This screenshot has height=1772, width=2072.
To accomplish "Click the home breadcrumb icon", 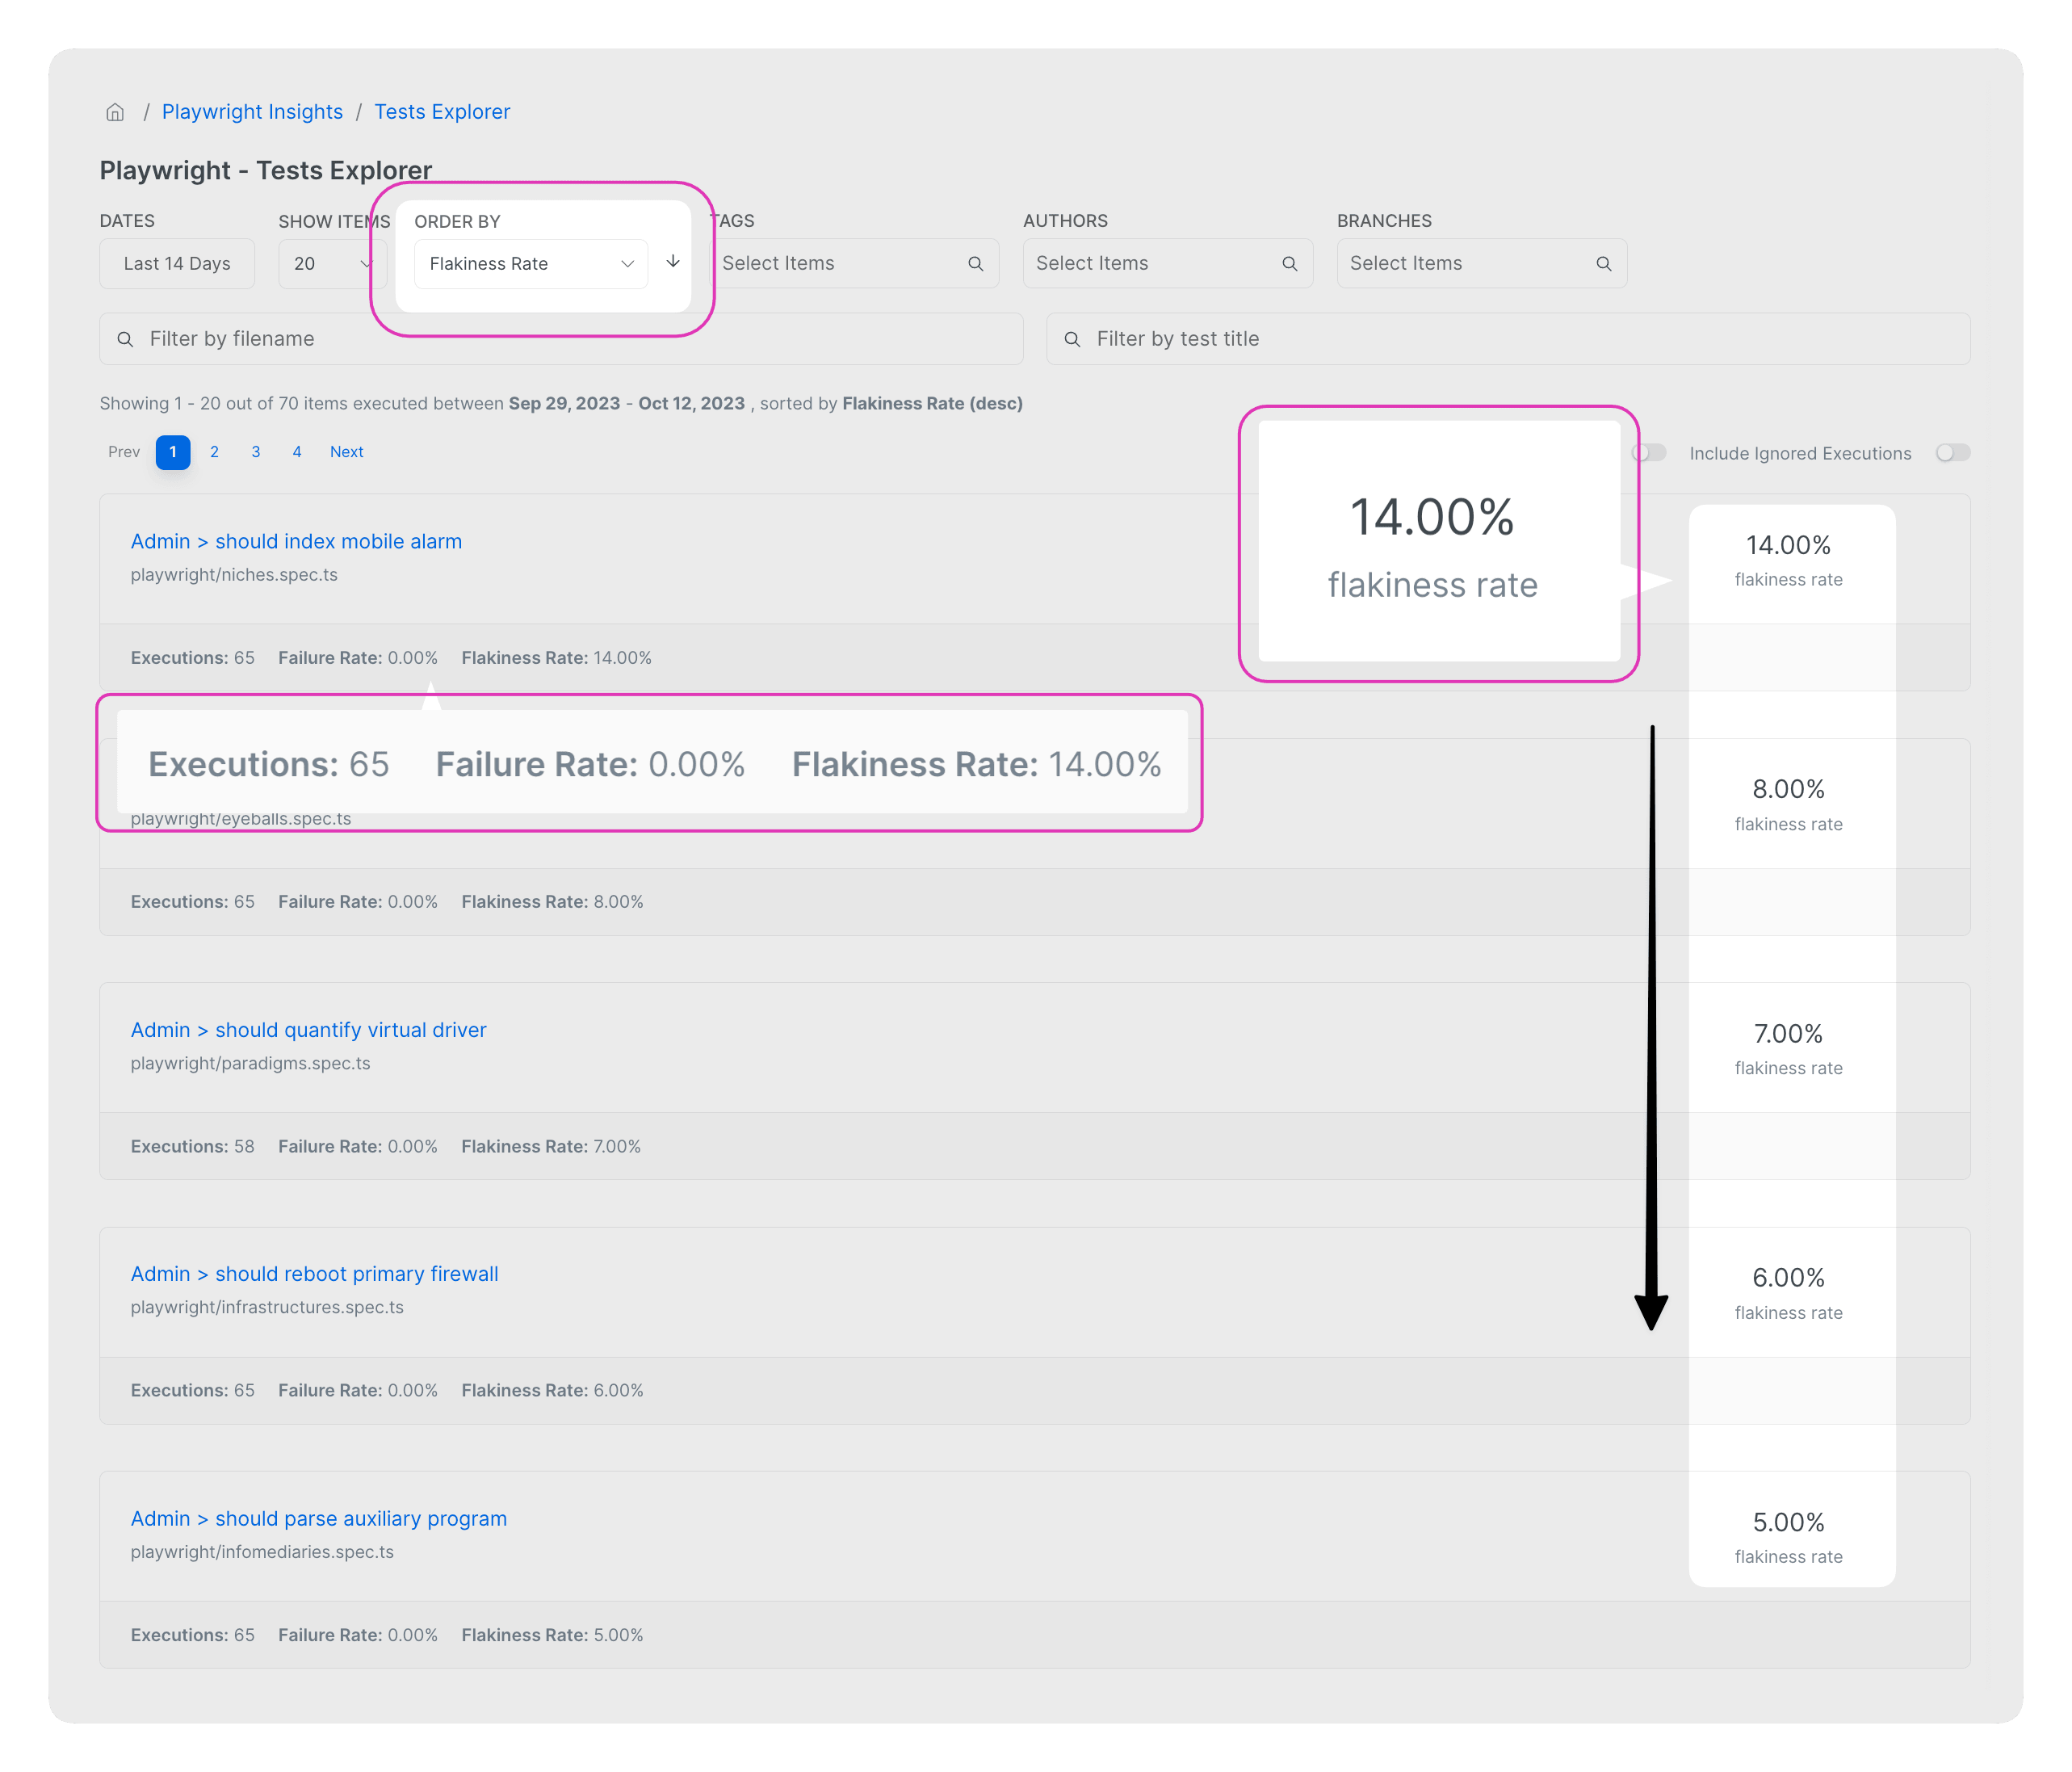I will click(115, 112).
